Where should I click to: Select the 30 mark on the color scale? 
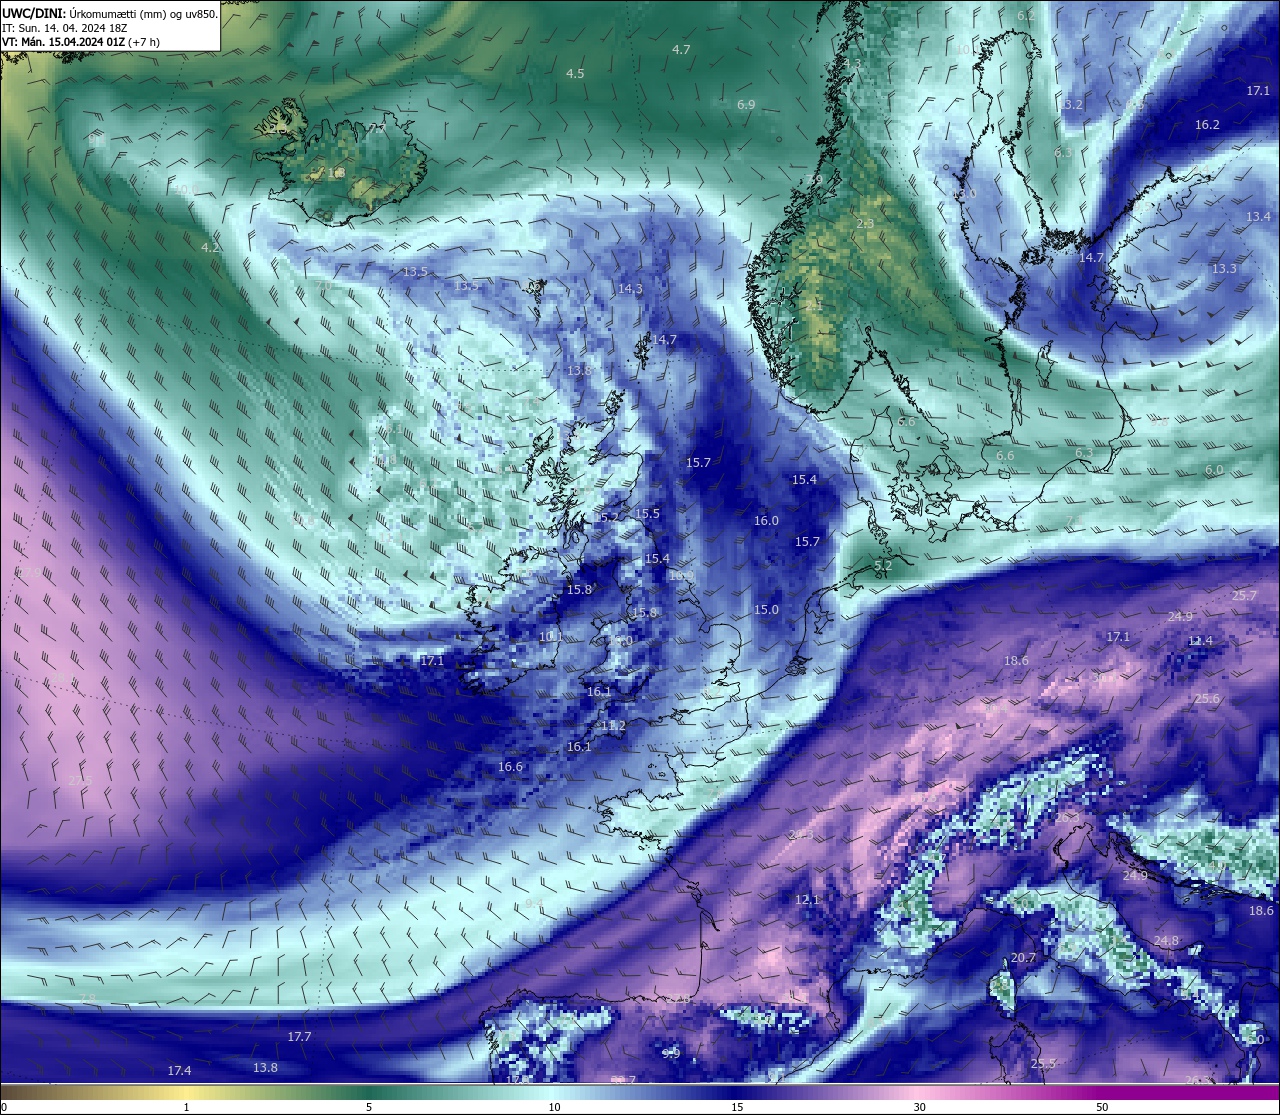pos(919,1107)
